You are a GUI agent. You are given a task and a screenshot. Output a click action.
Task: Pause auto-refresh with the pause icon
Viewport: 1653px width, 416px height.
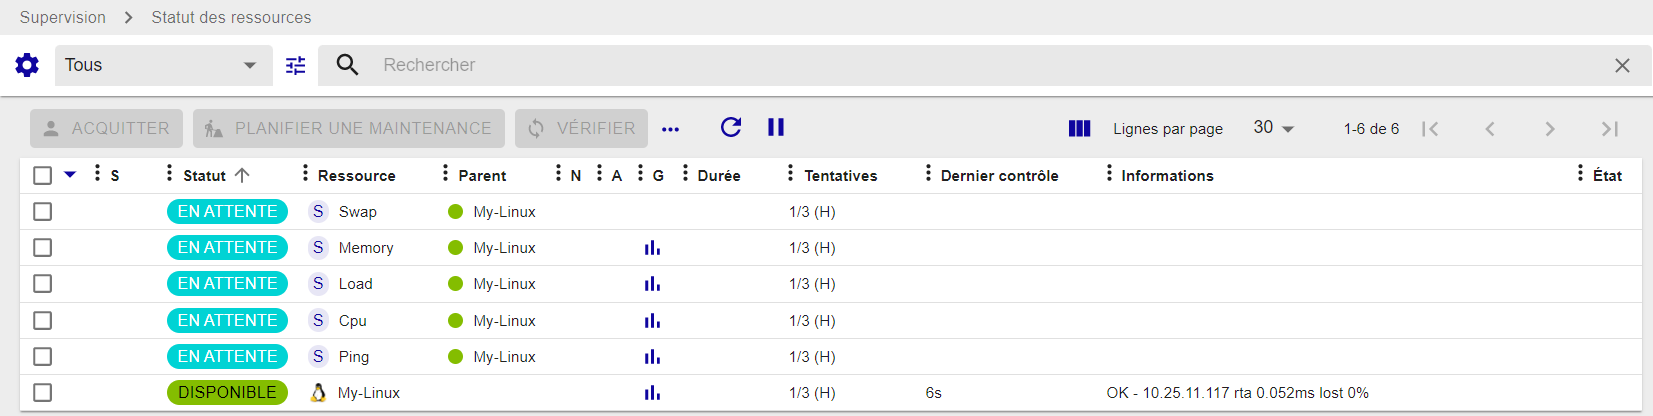point(776,127)
